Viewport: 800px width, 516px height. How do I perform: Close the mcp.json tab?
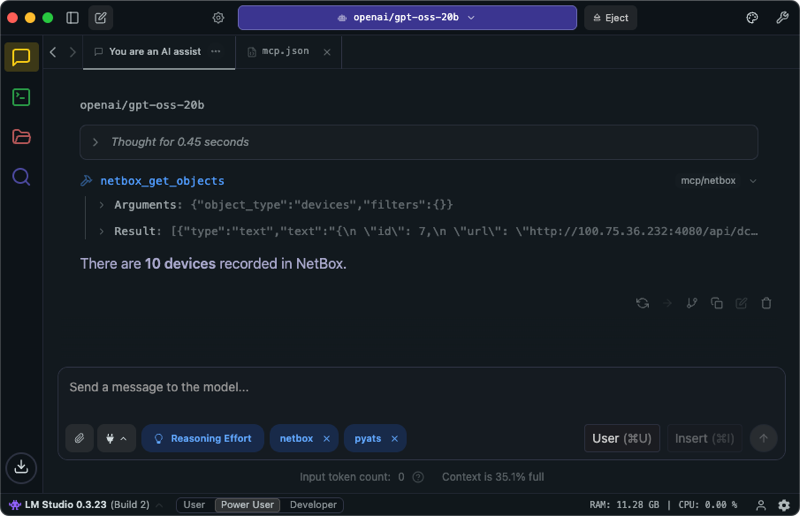click(327, 52)
